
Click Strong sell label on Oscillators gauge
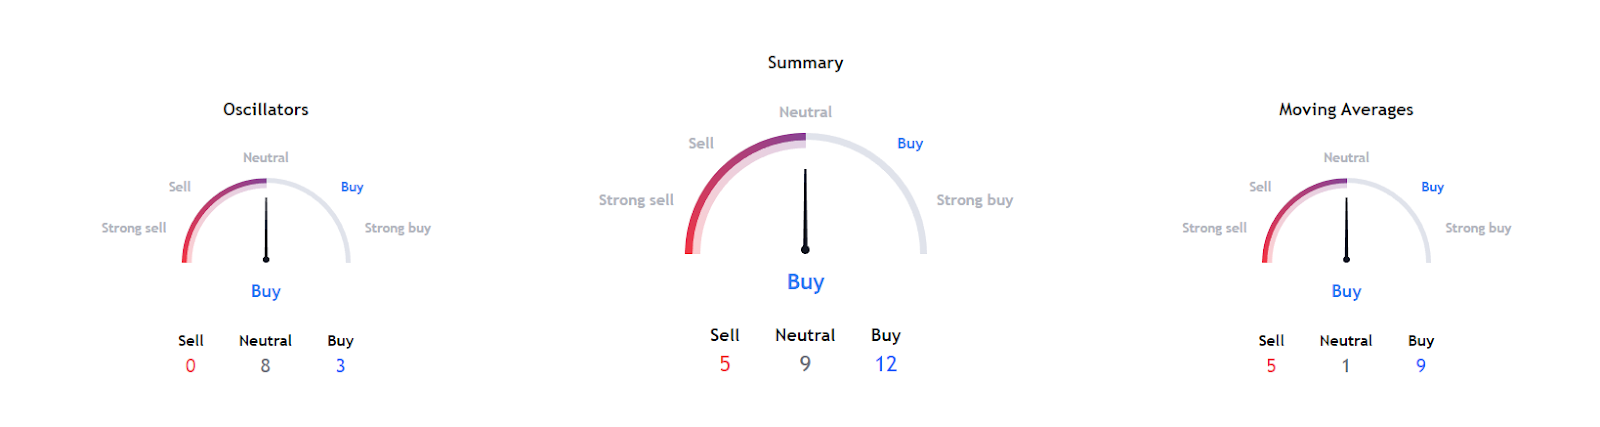pos(134,228)
